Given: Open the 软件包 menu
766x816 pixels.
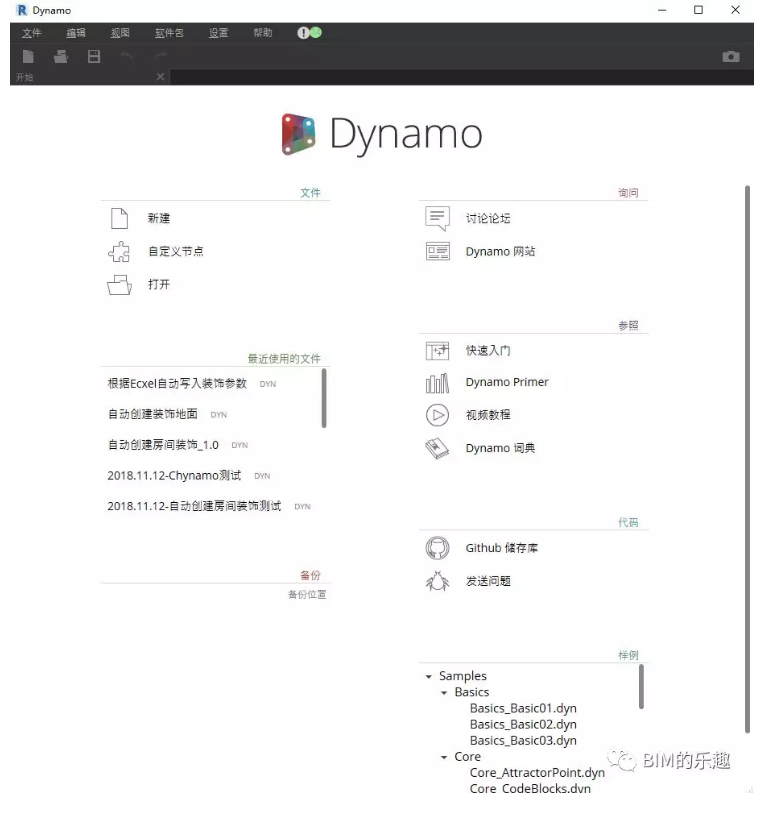Looking at the screenshot, I should point(169,33).
